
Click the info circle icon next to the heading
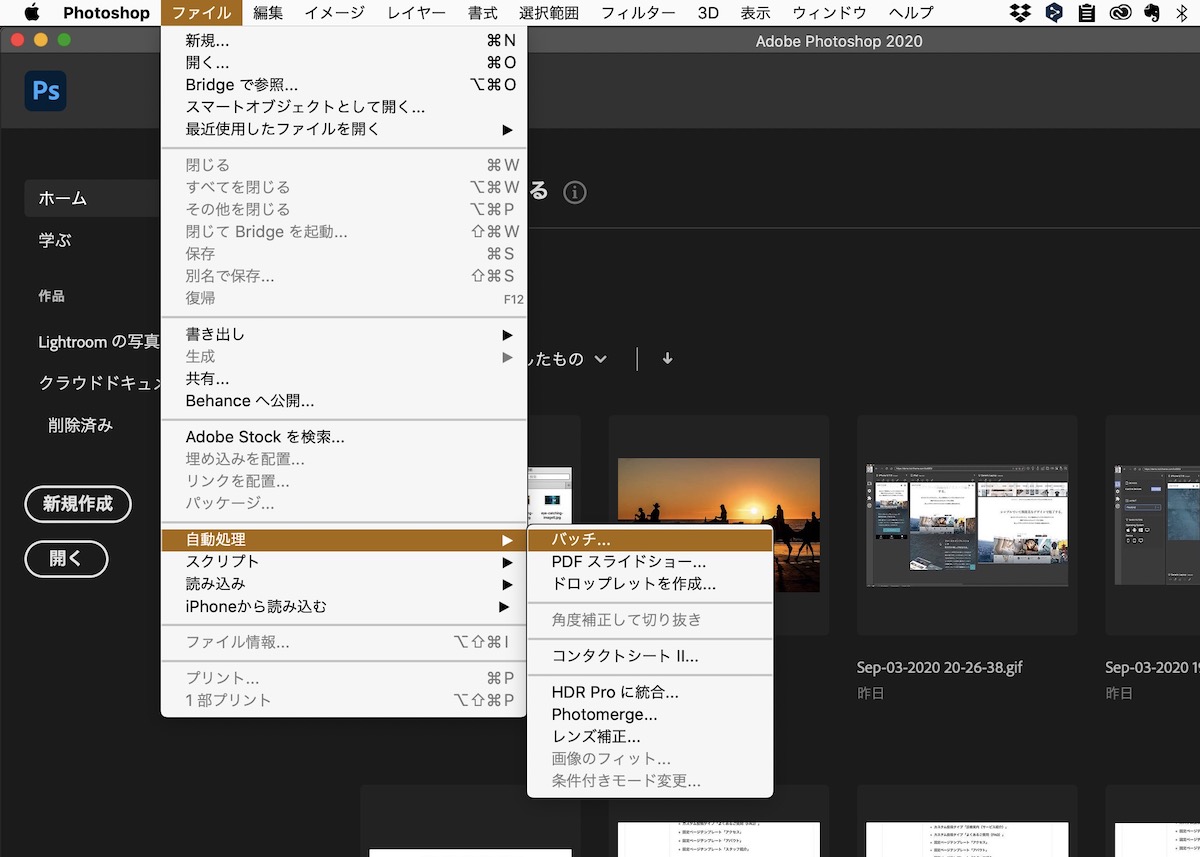click(575, 192)
